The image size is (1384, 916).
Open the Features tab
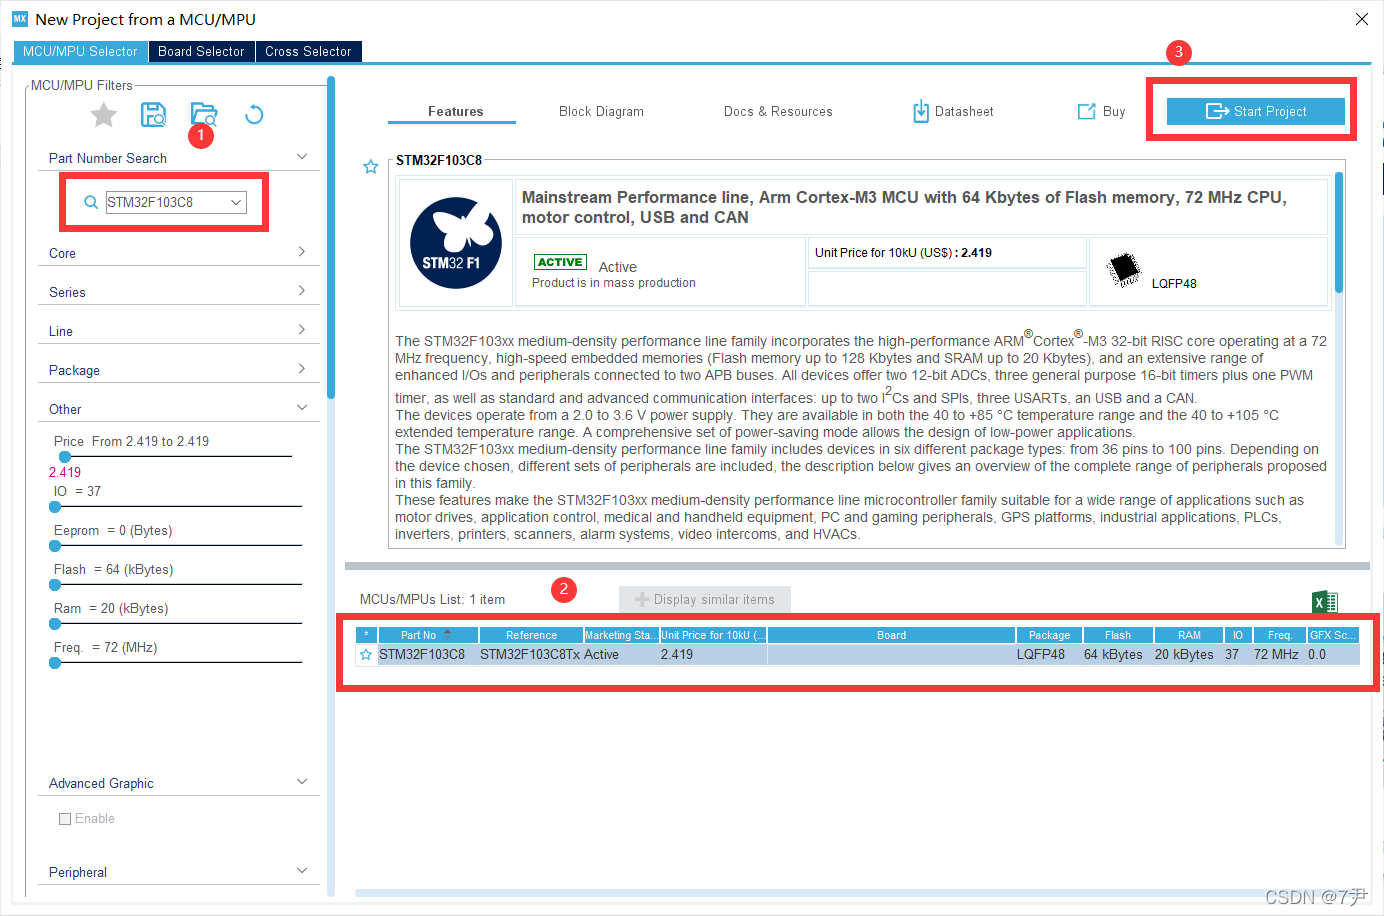click(x=455, y=112)
